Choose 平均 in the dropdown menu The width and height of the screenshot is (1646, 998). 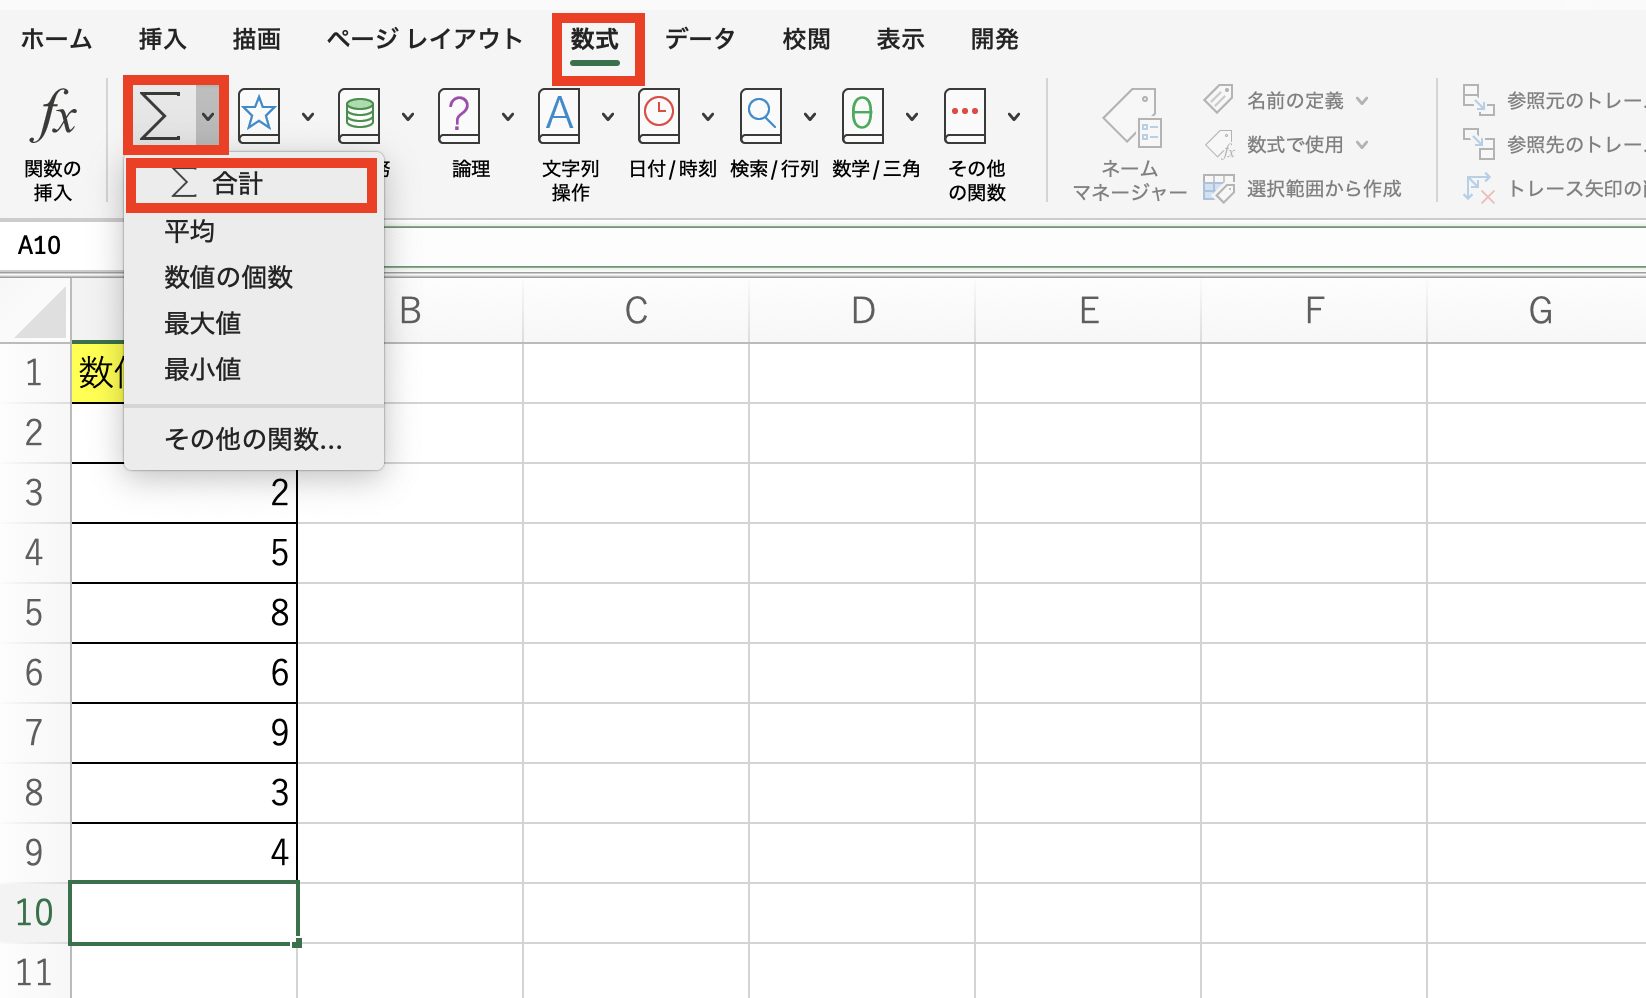pyautogui.click(x=190, y=231)
